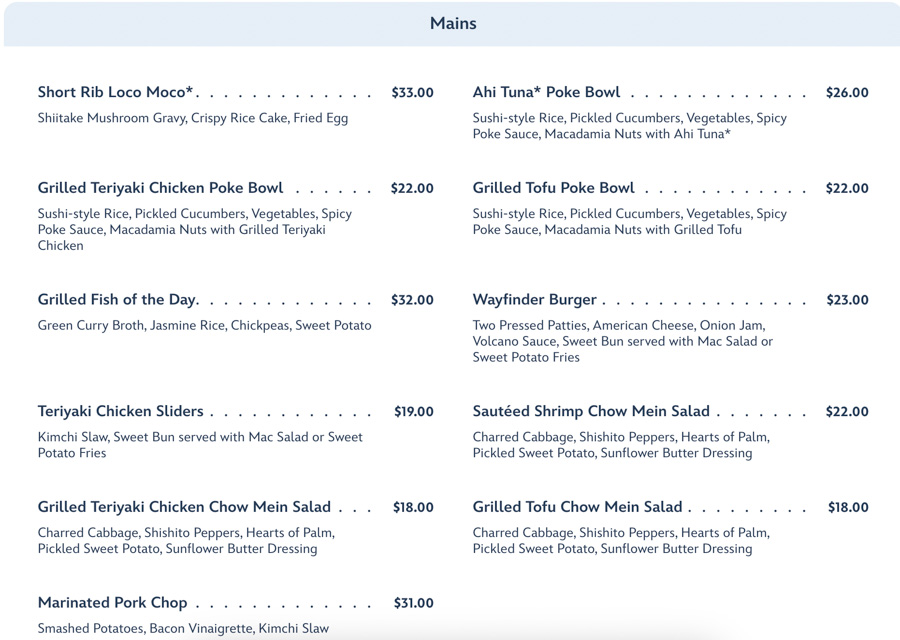900x640 pixels.
Task: Click the Marinated Pork Chop item name
Action: tap(112, 603)
